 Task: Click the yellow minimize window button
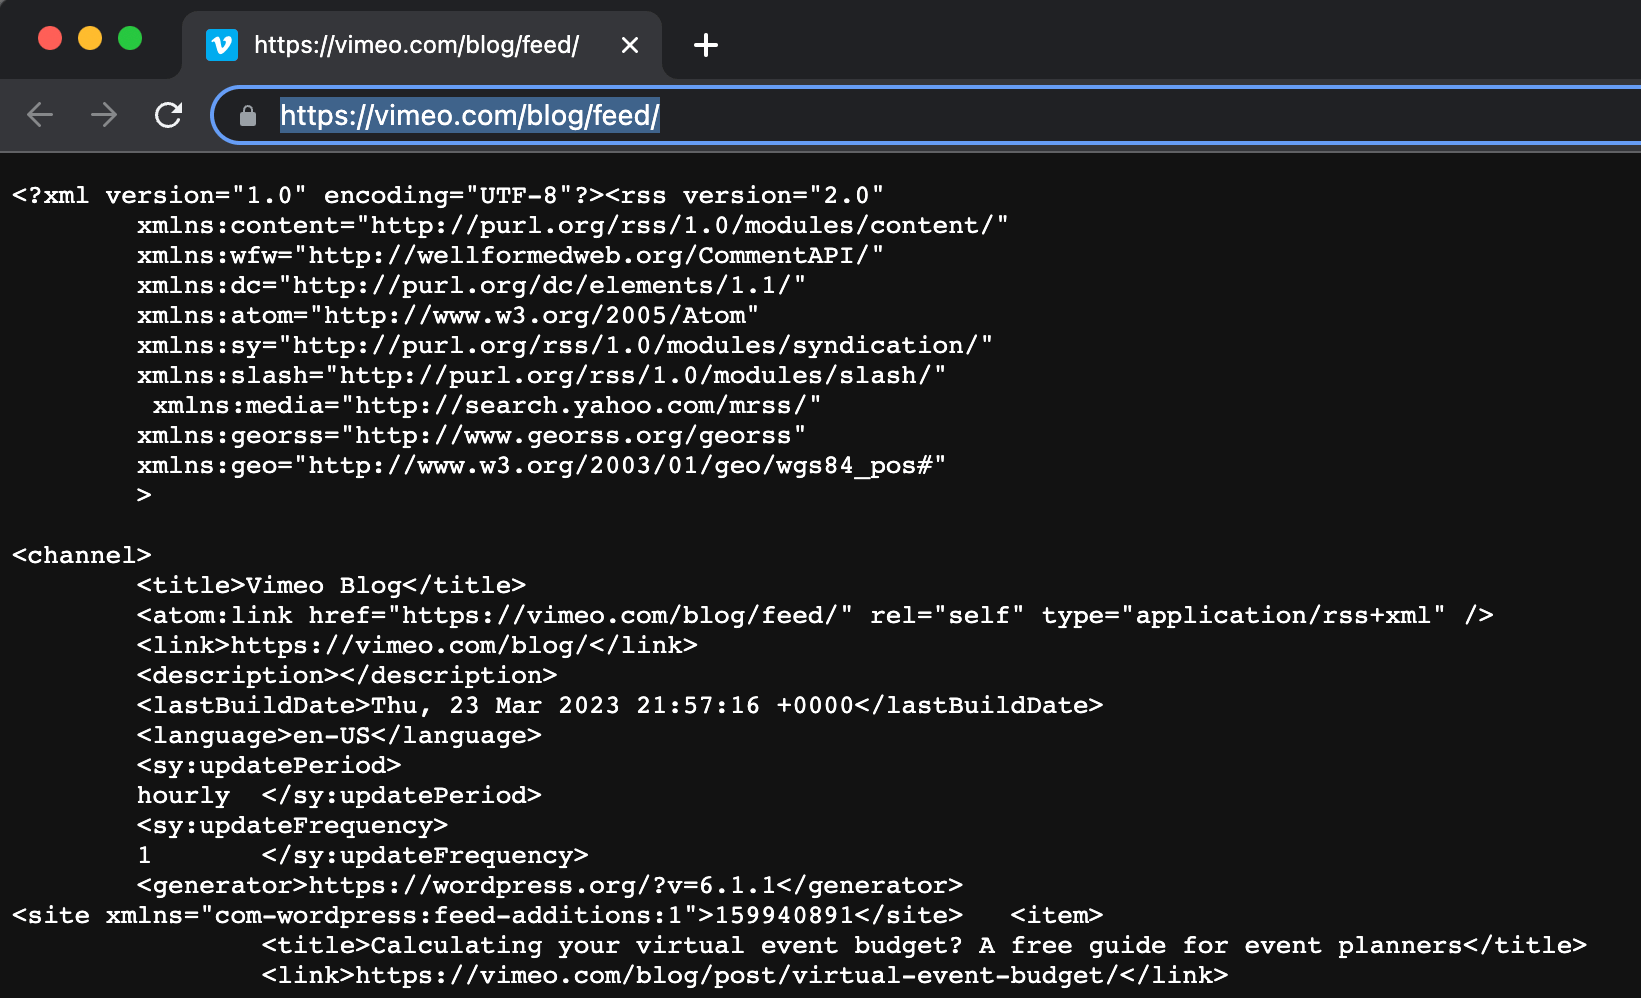(90, 38)
